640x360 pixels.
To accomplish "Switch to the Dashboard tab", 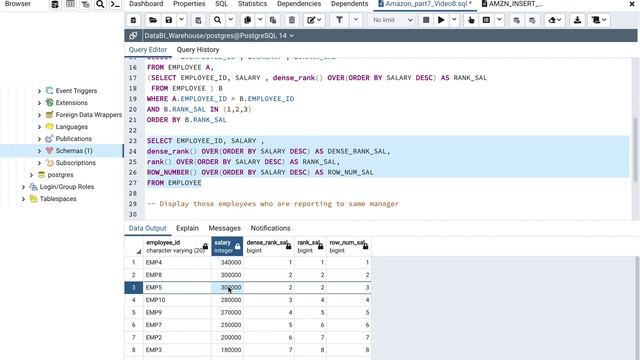I will point(146,4).
